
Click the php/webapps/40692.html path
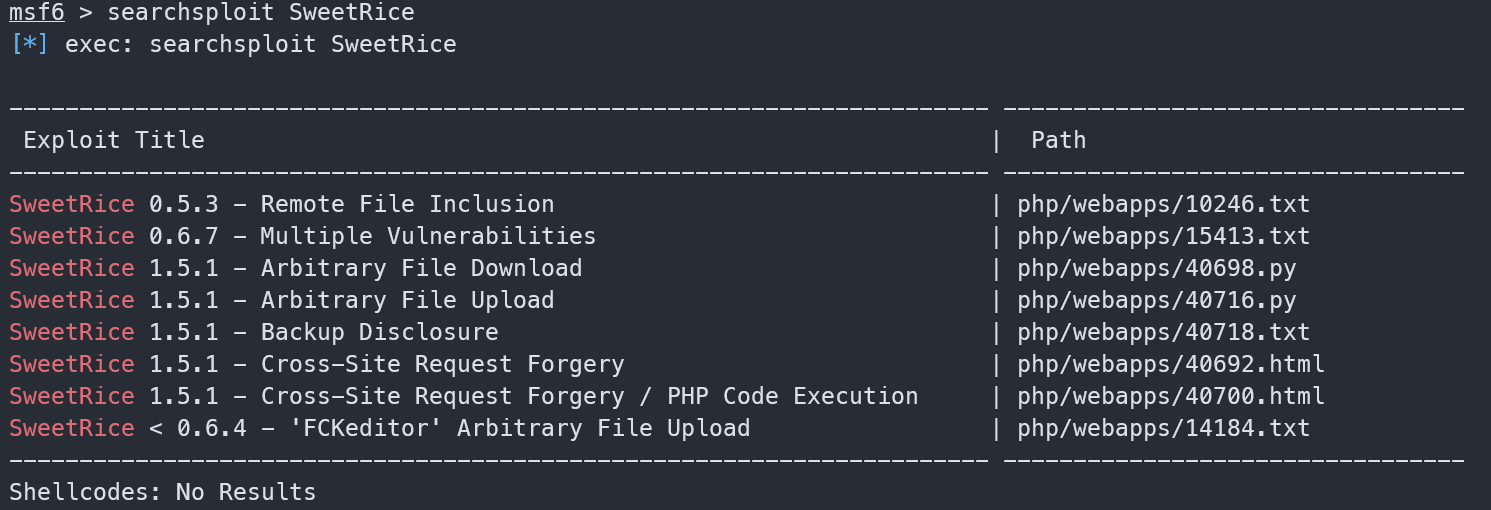(1170, 364)
